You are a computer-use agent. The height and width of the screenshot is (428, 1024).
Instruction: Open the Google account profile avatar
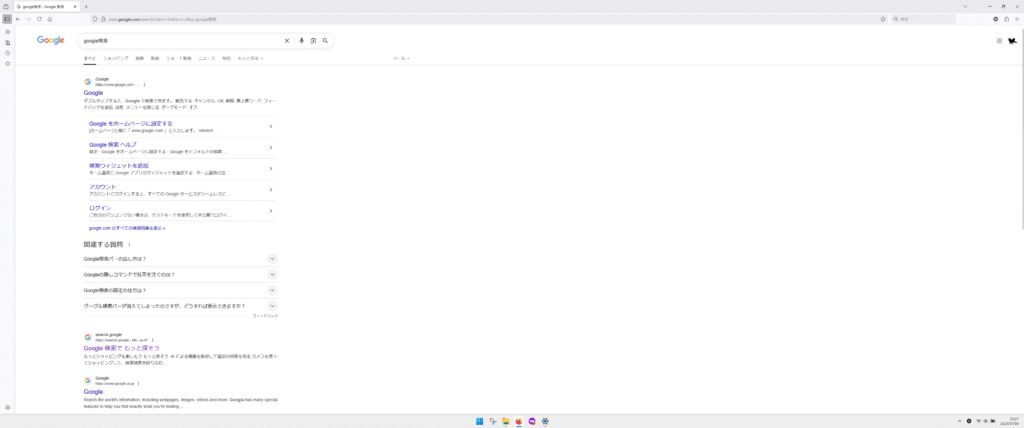[1012, 41]
